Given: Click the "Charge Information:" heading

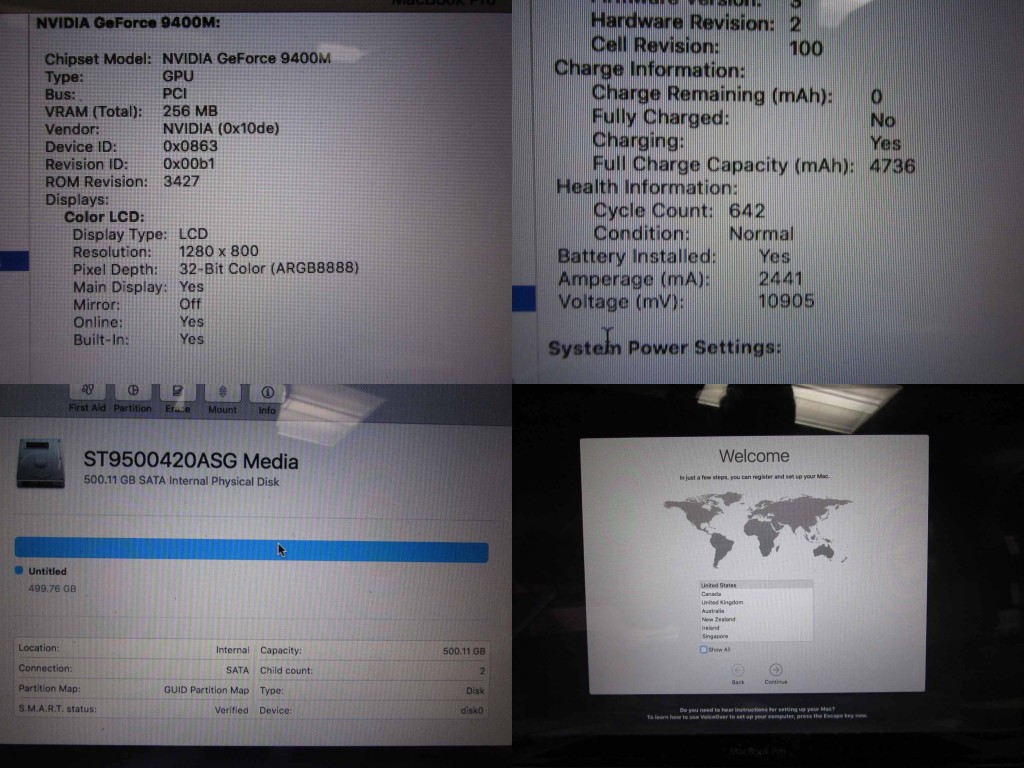Looking at the screenshot, I should point(650,70).
